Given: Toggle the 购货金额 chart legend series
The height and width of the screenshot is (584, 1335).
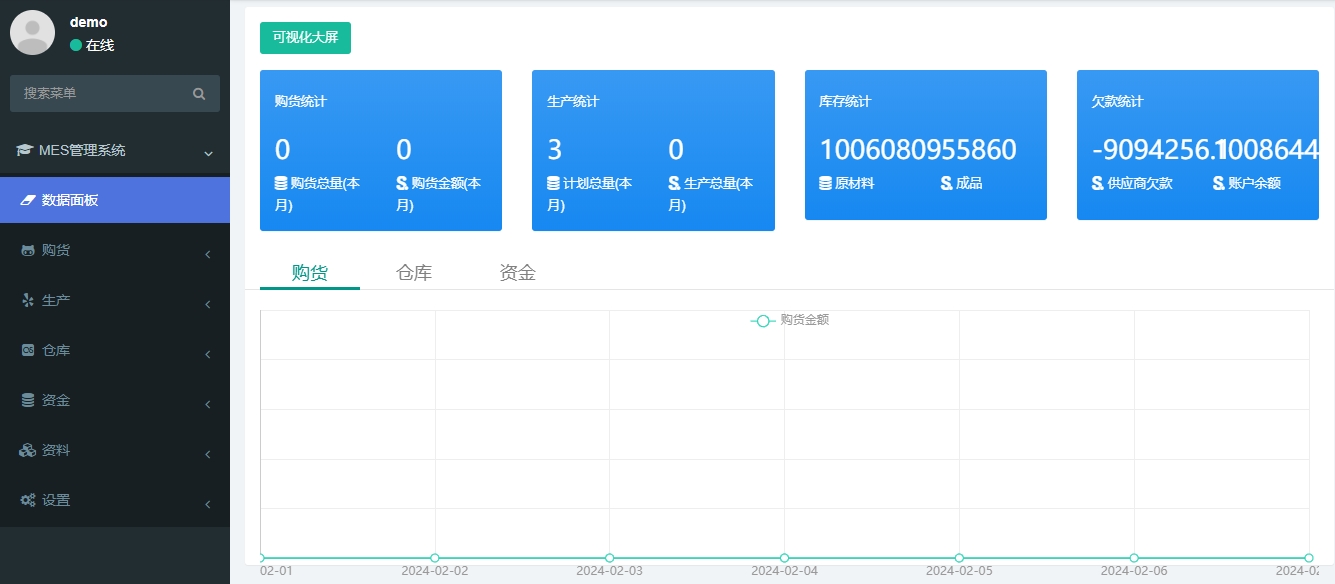Looking at the screenshot, I should (x=790, y=320).
